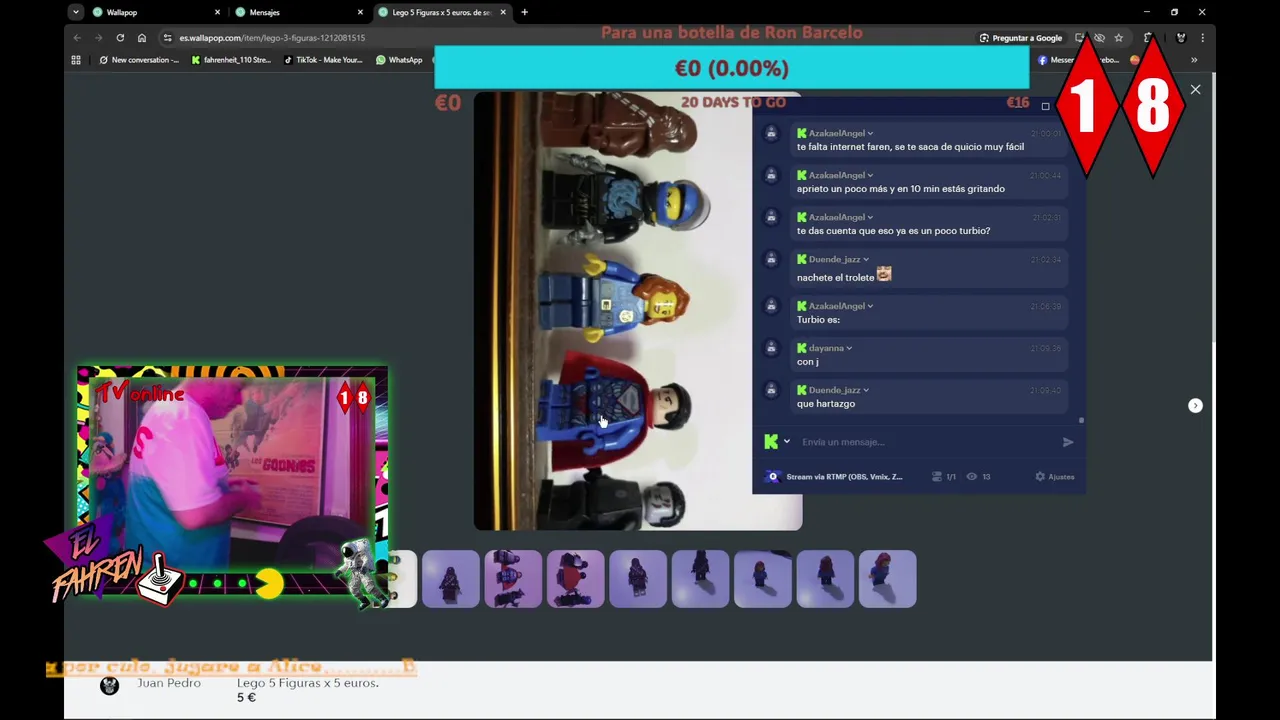
Task: Go to the browser home page
Action: [x=142, y=38]
